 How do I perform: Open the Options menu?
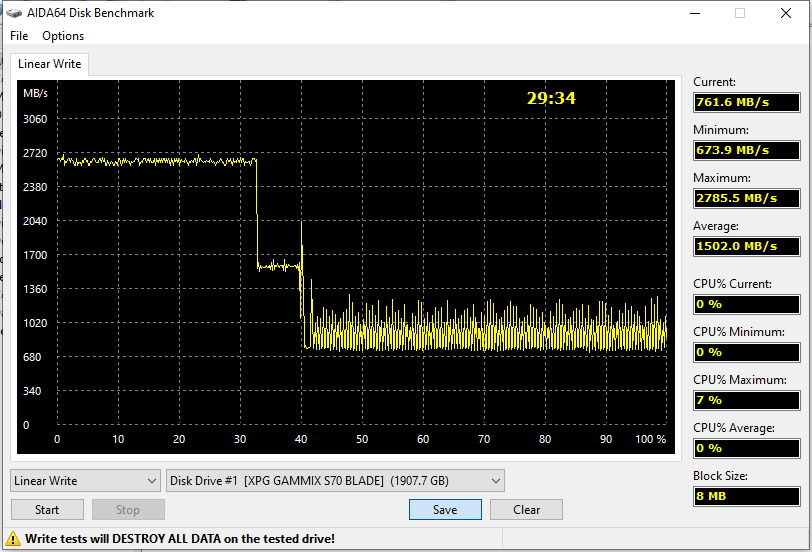(63, 36)
